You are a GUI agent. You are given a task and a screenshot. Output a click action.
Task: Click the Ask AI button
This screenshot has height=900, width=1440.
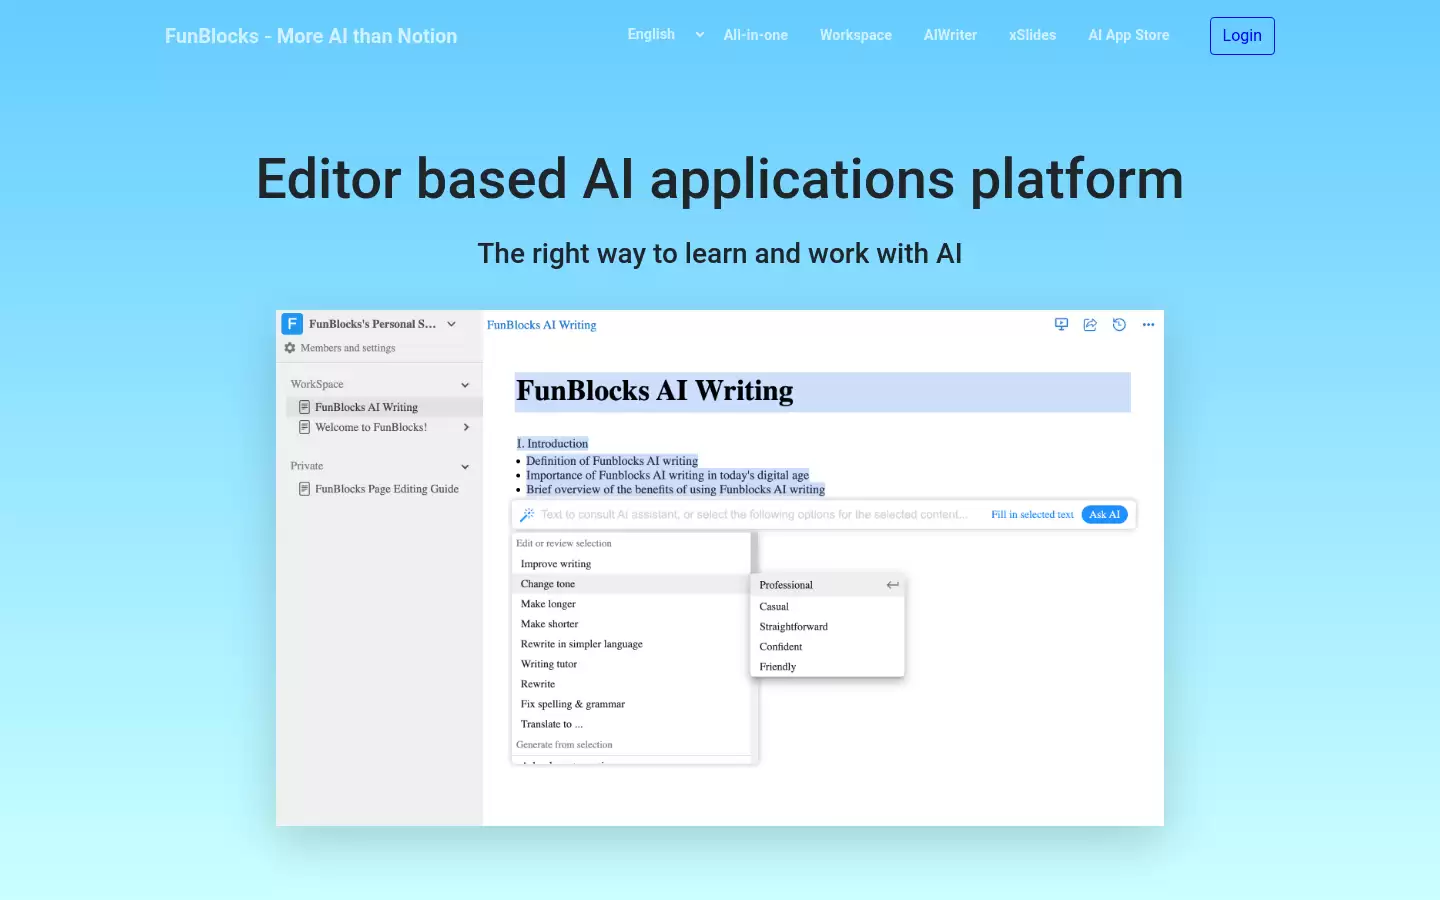coord(1104,515)
